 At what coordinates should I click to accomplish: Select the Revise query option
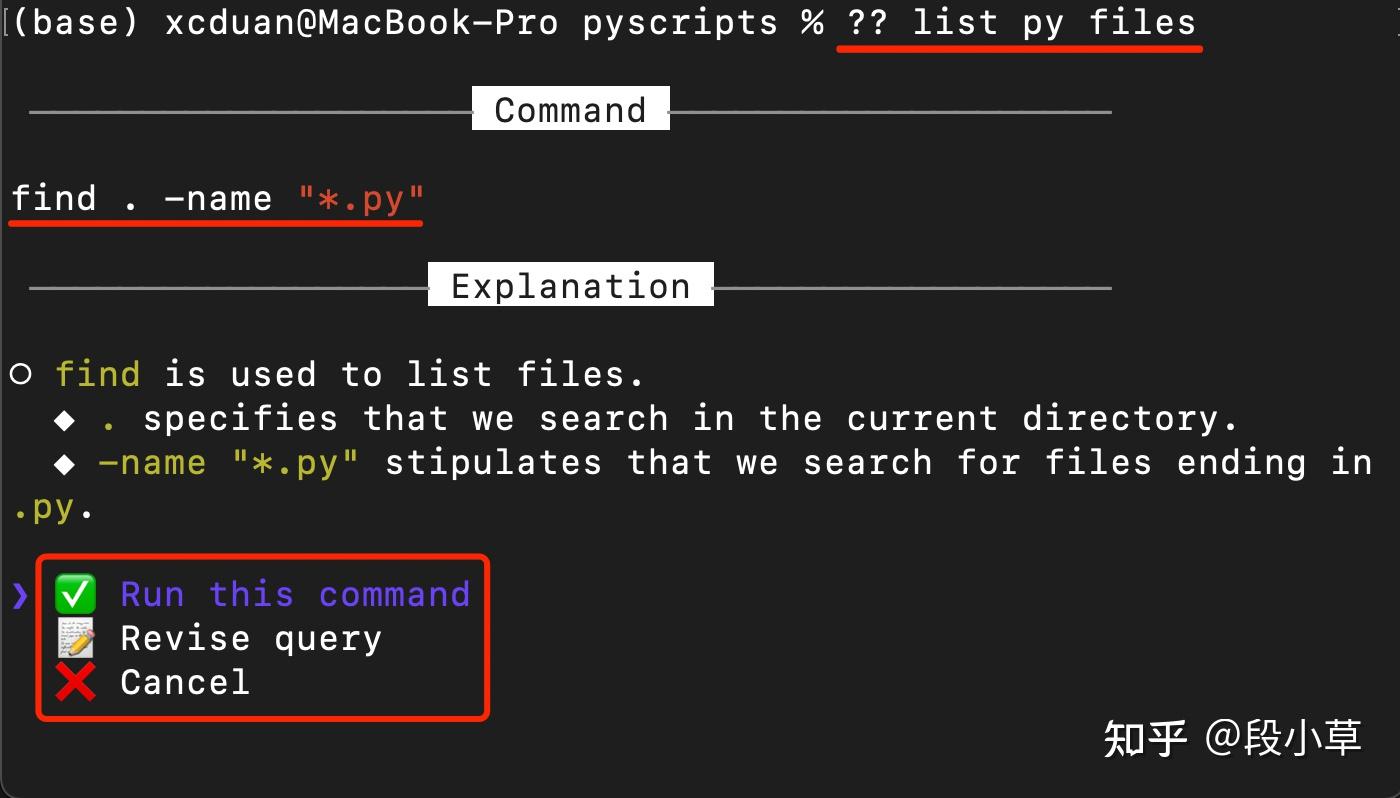click(250, 637)
